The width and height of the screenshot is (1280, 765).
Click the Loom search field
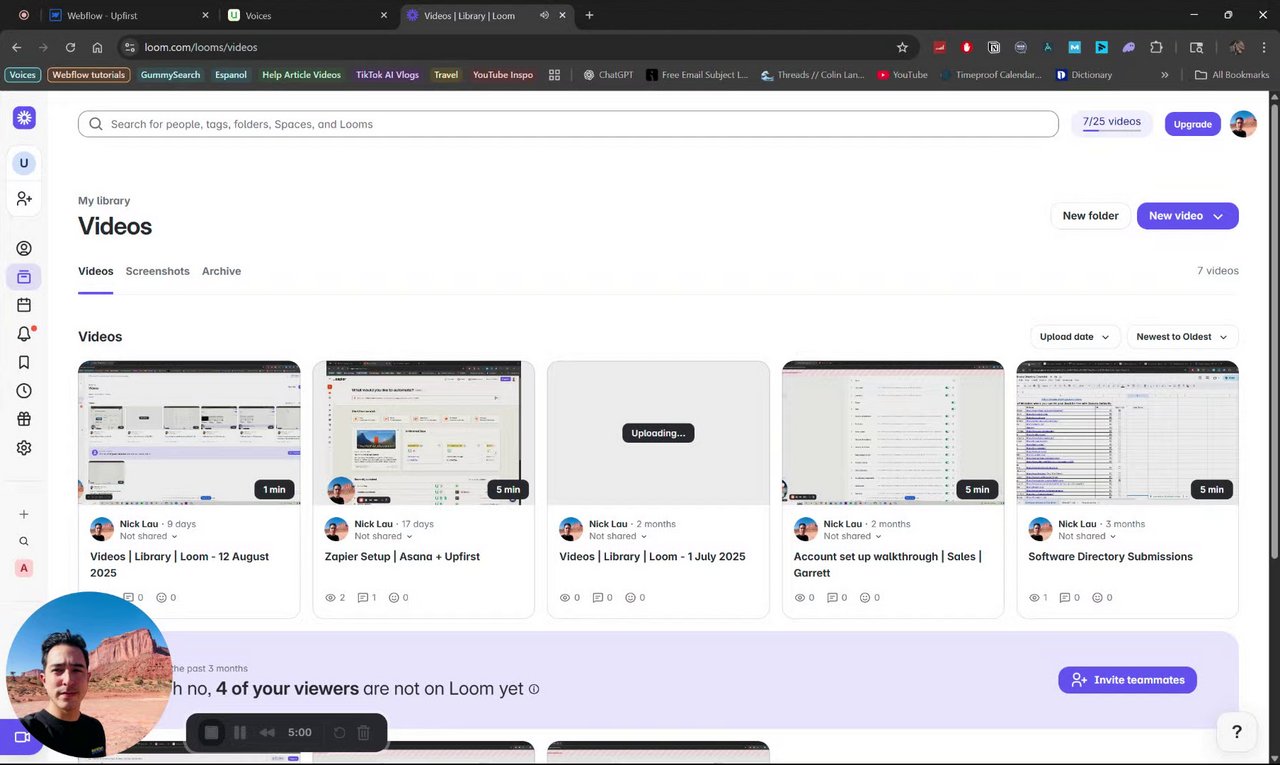pyautogui.click(x=568, y=124)
